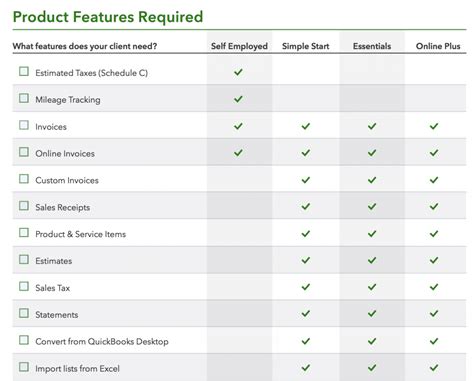Image resolution: width=474 pixels, height=381 pixels.
Task: Click the Import lists from Excel label
Action: click(x=77, y=369)
